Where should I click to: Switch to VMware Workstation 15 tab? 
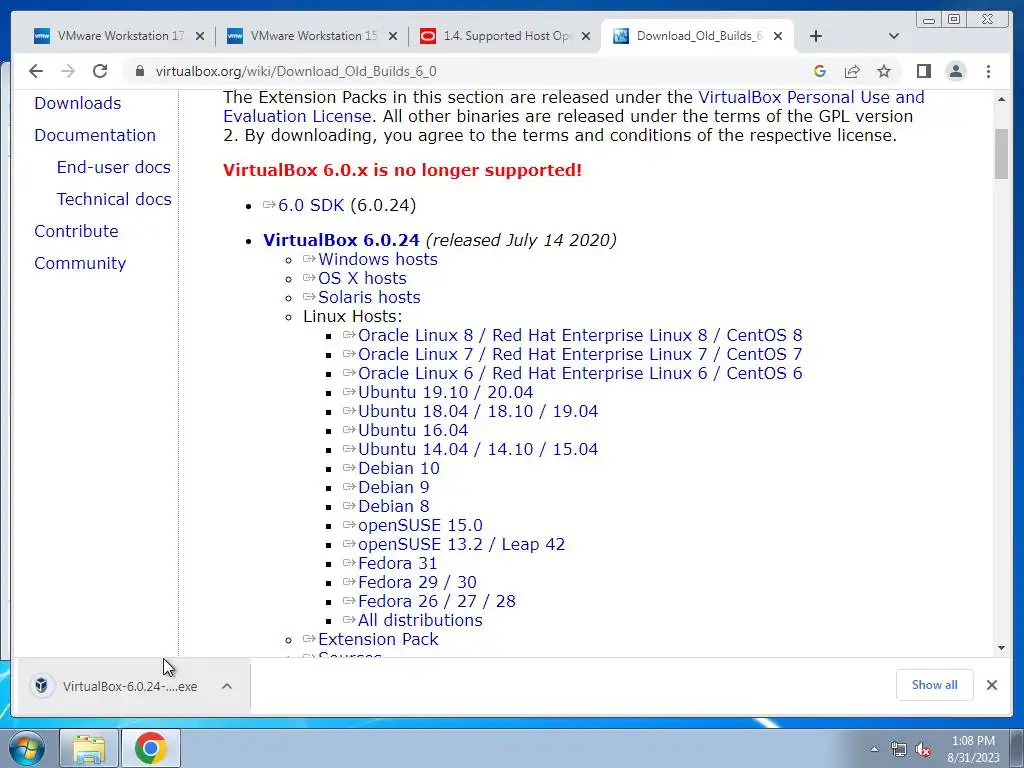[310, 36]
